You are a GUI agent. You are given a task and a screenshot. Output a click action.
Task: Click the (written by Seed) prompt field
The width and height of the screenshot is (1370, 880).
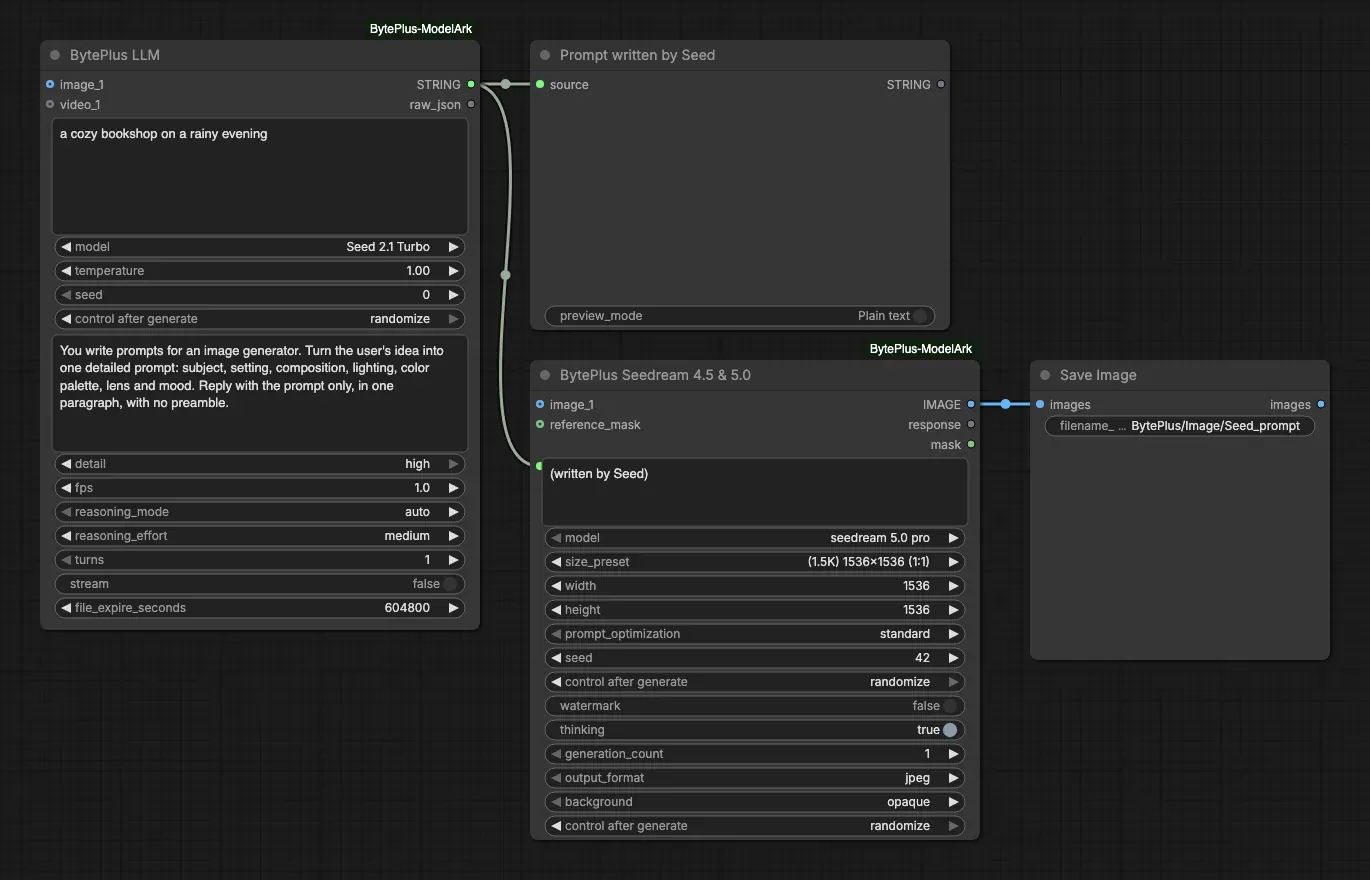[x=755, y=492]
